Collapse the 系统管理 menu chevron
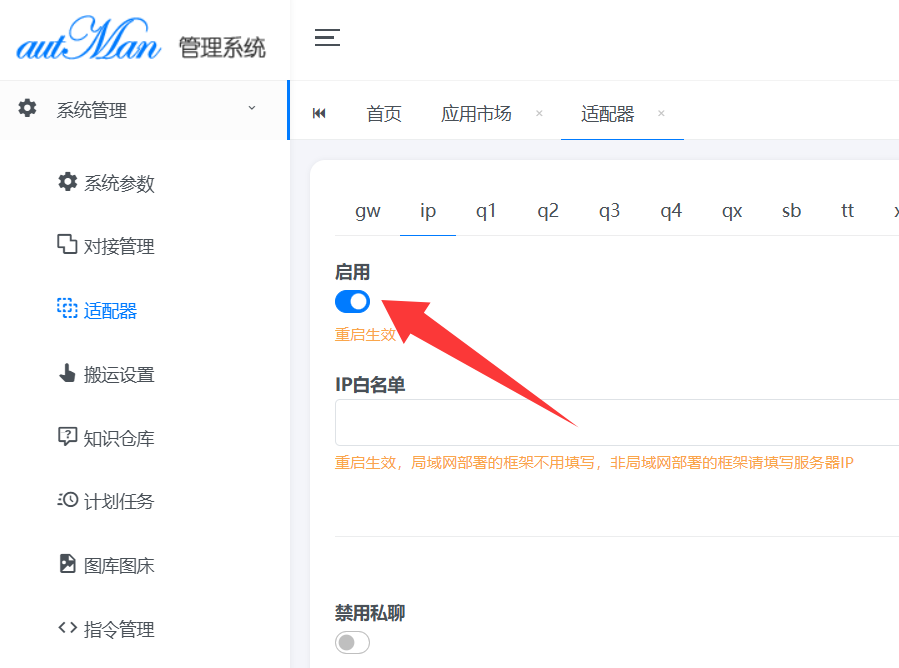The width and height of the screenshot is (899, 668). pyautogui.click(x=252, y=108)
